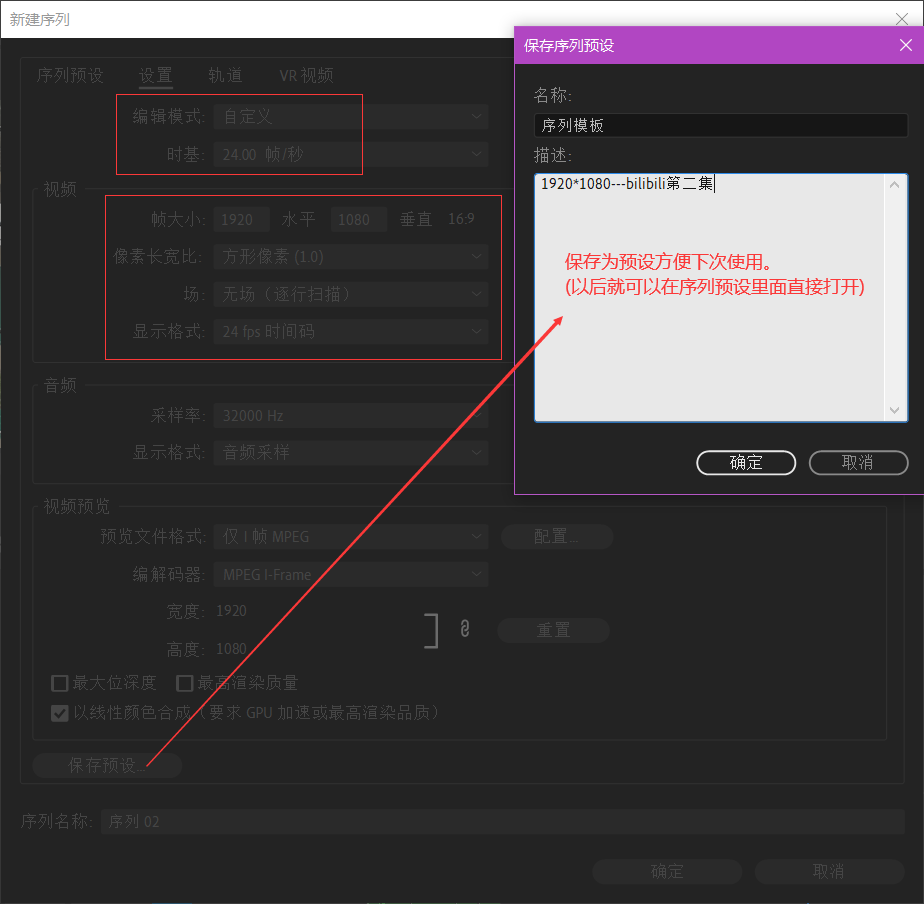924x904 pixels.
Task: Open the audio 显示格式 音频采样 dropdown
Action: tap(351, 453)
